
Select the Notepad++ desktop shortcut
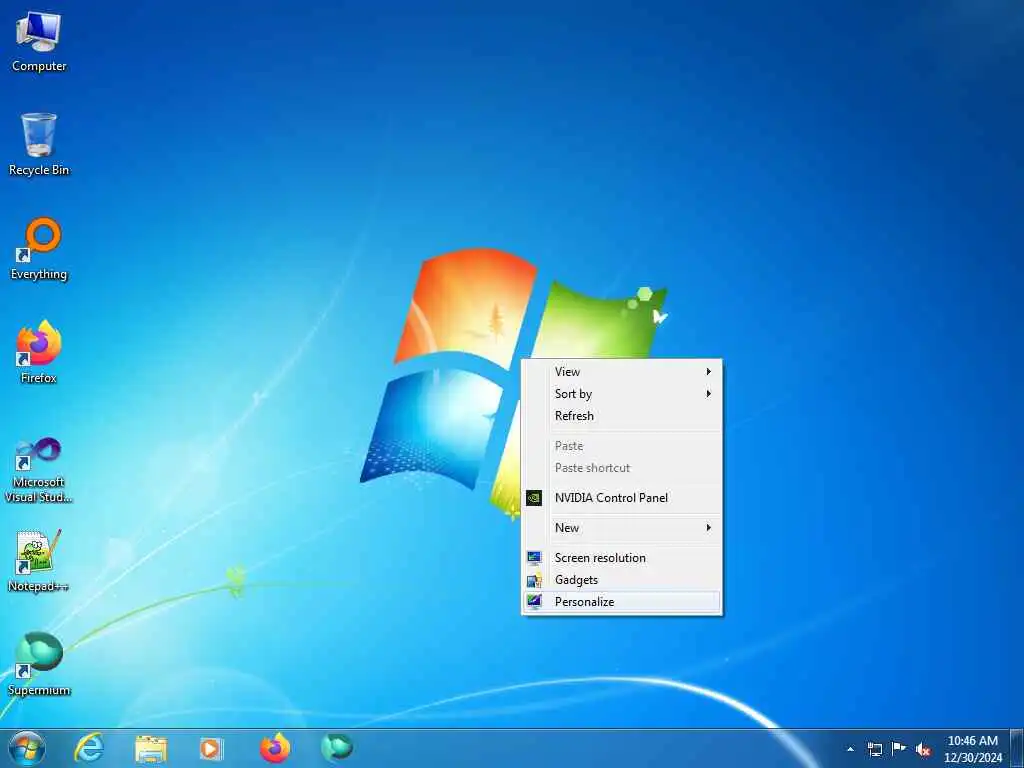pos(39,562)
